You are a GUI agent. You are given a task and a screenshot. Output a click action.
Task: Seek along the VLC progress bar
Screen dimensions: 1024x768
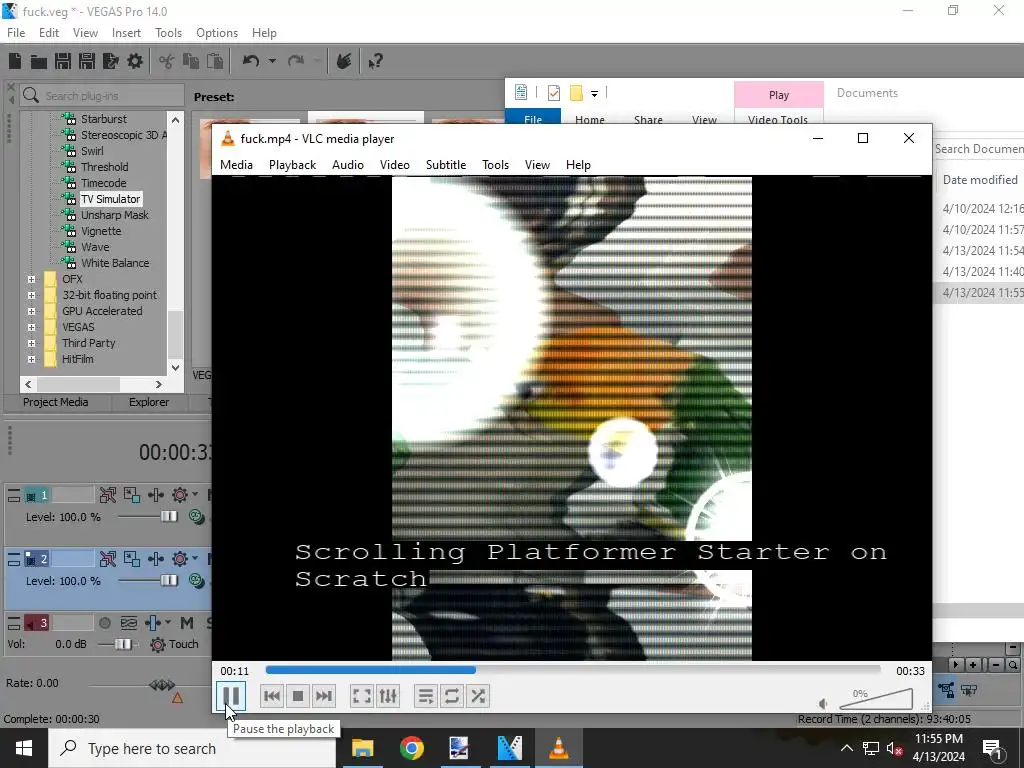573,670
